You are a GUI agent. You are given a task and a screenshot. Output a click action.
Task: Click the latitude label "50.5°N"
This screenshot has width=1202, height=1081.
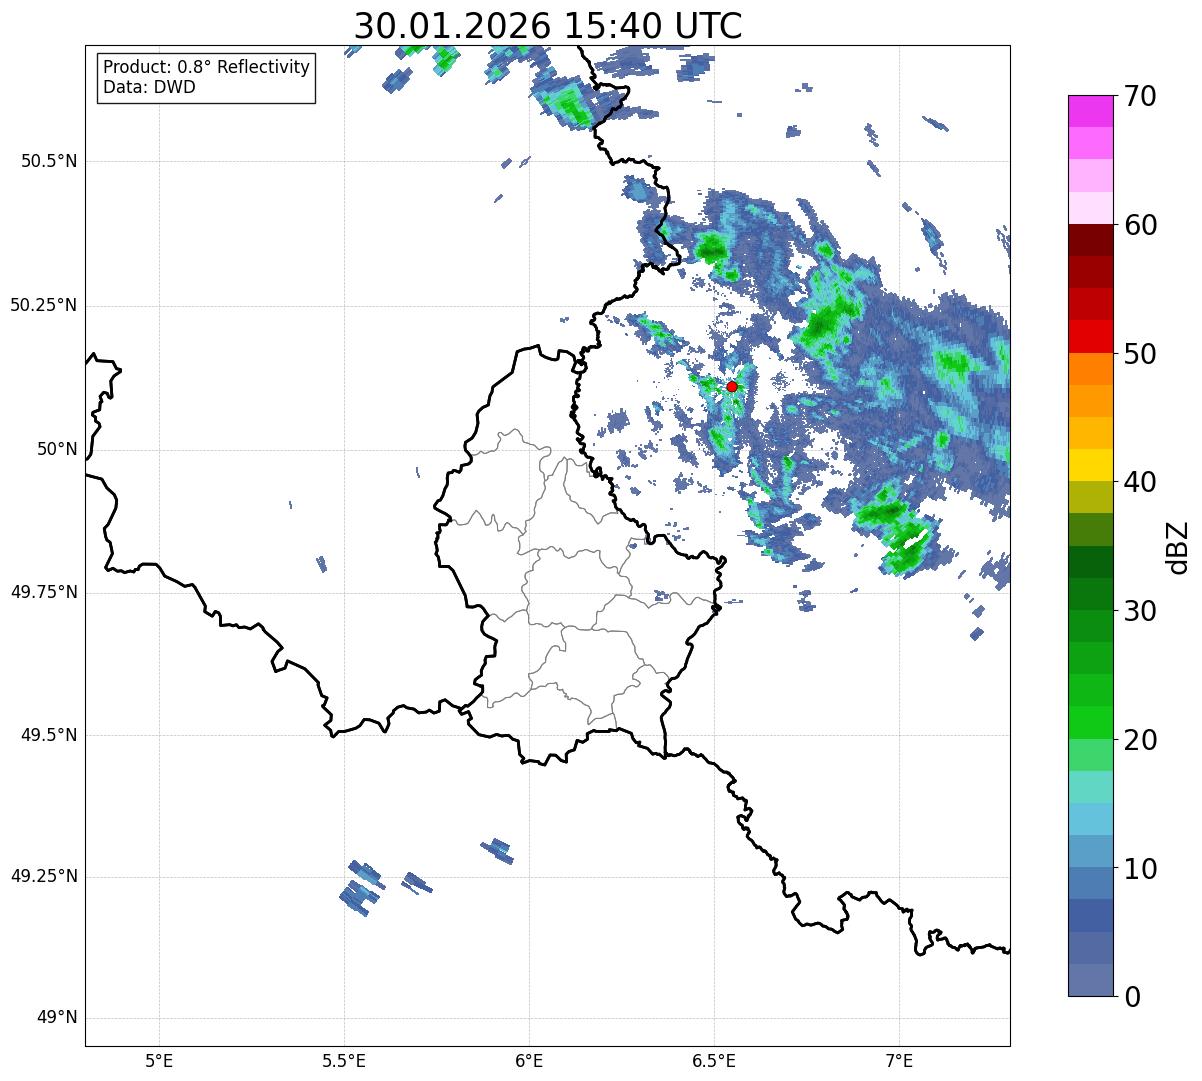click(x=48, y=161)
